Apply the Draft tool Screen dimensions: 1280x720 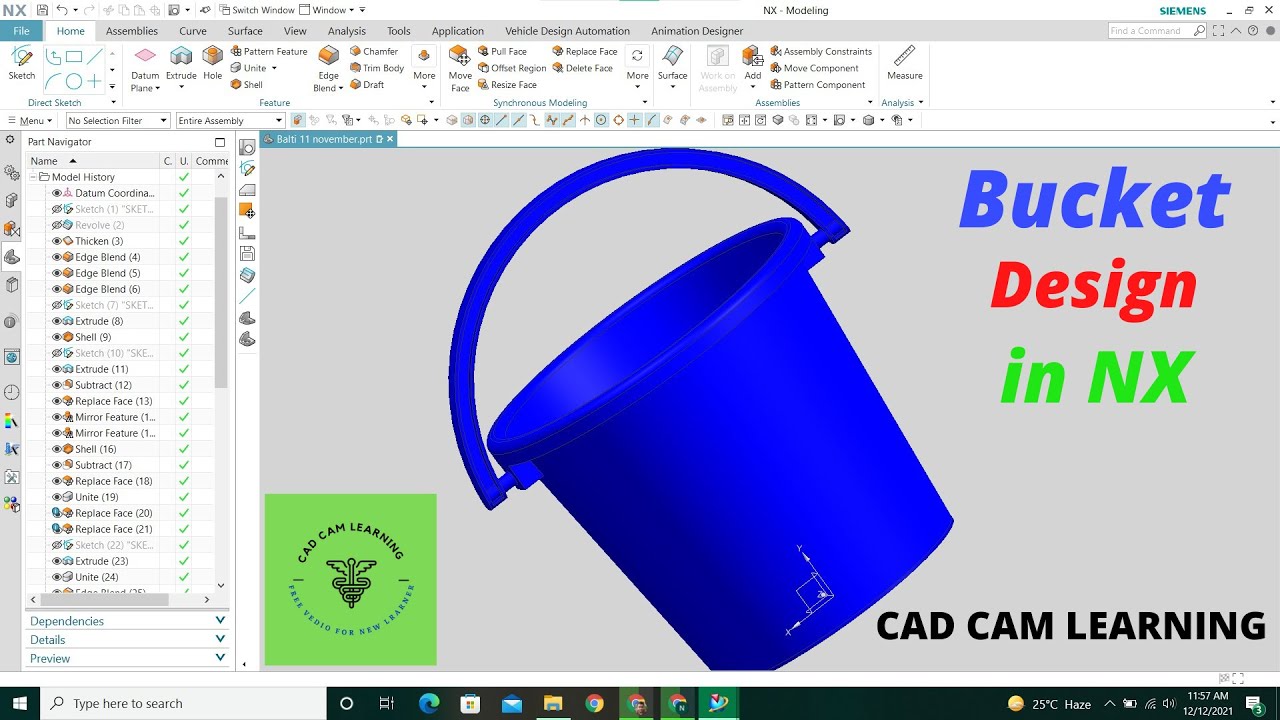(x=367, y=85)
